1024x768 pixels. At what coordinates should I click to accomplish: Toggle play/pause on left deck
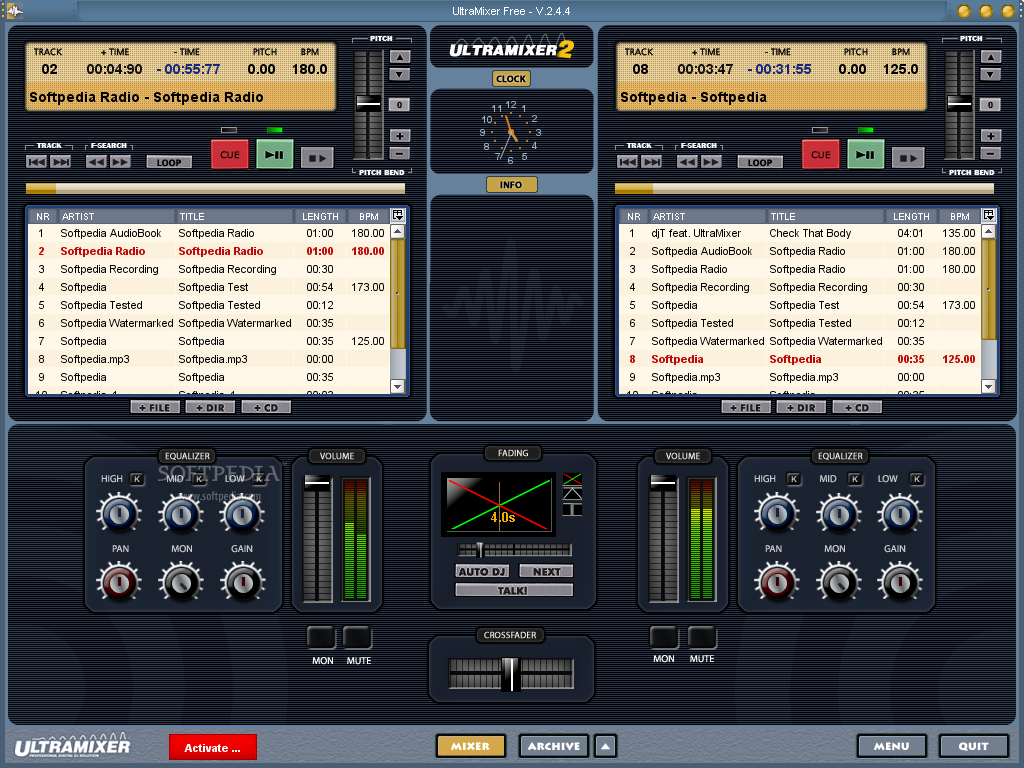pos(274,155)
